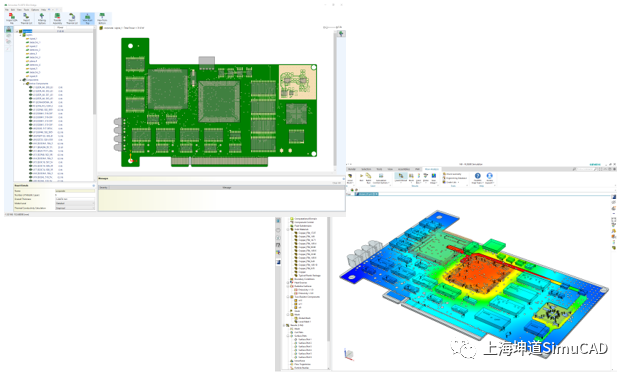Click the Run solver icon in ribbon
This screenshot has height=376, width=627.
361,178
